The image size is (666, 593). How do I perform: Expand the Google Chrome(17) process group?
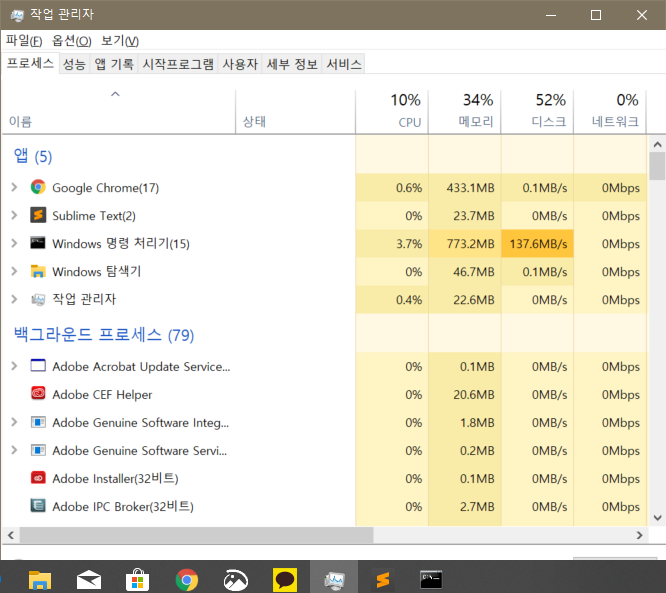click(14, 187)
